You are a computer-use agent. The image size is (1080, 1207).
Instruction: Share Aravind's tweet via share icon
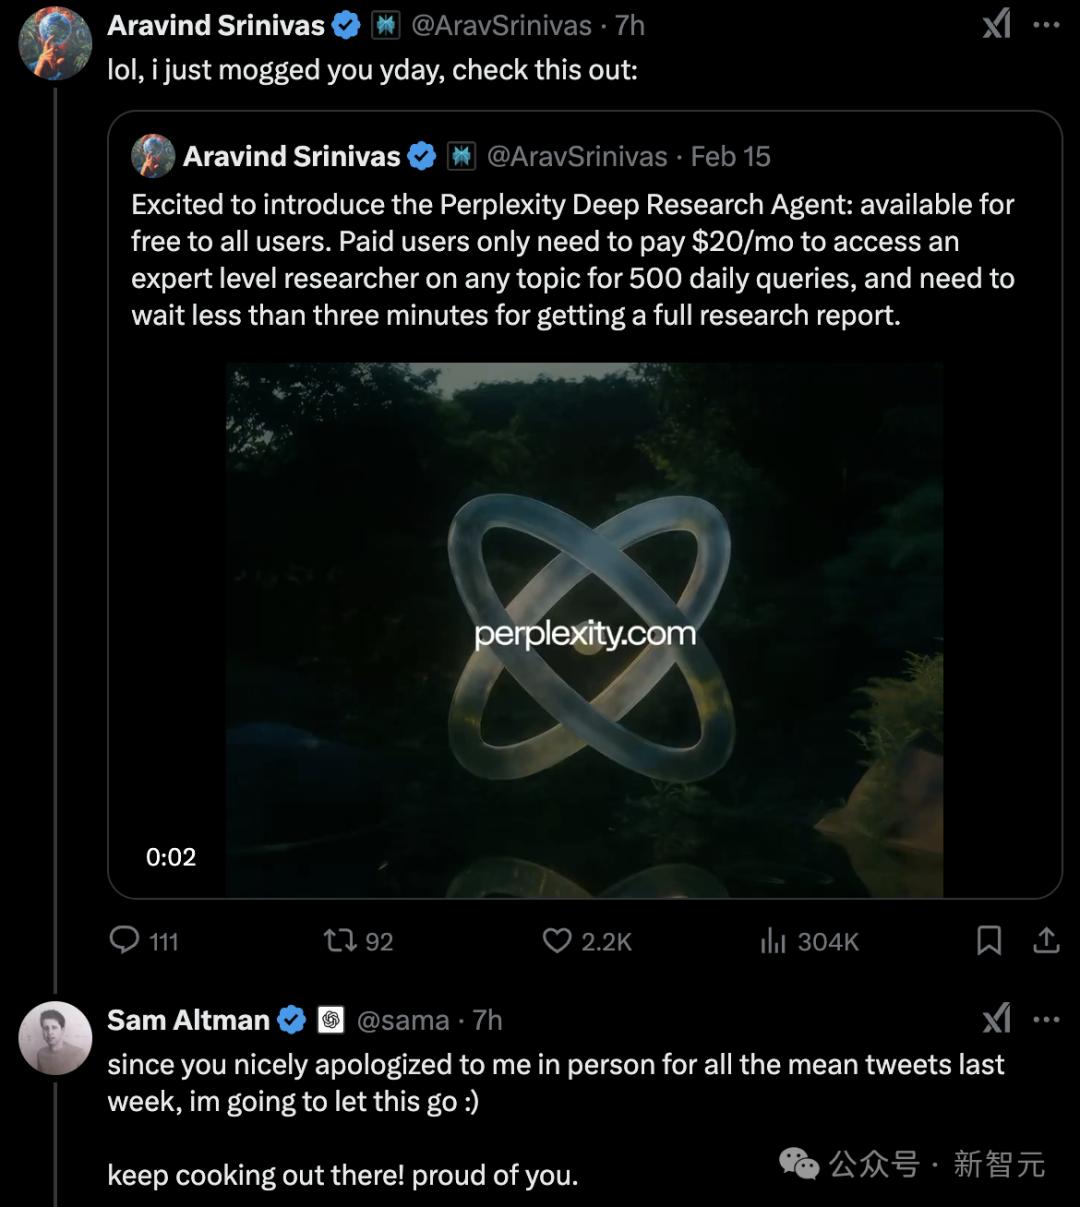coord(1046,941)
